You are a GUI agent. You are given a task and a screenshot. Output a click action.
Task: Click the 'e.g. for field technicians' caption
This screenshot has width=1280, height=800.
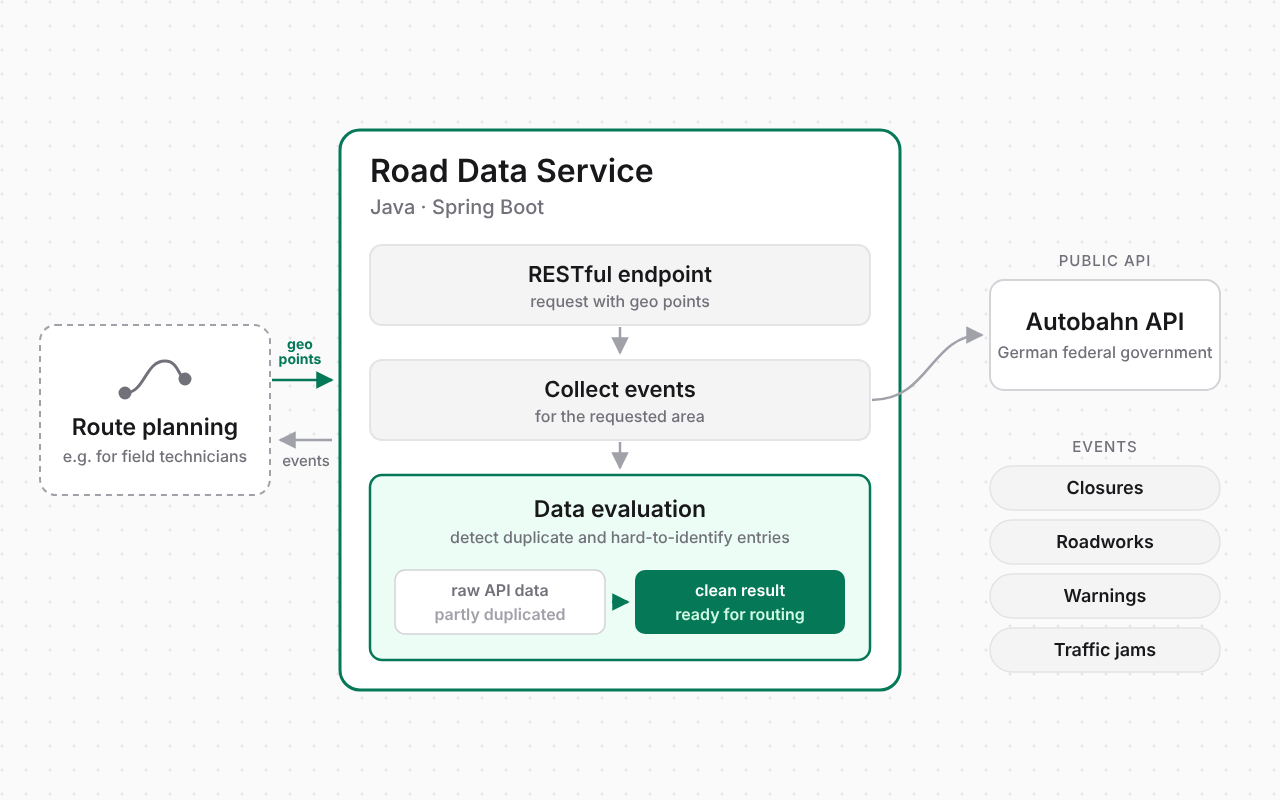[155, 457]
